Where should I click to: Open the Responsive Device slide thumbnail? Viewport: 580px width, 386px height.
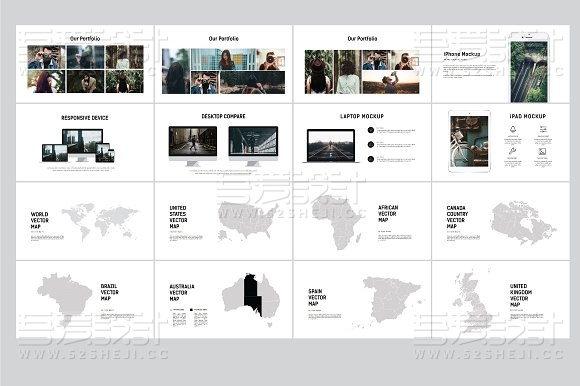85,142
